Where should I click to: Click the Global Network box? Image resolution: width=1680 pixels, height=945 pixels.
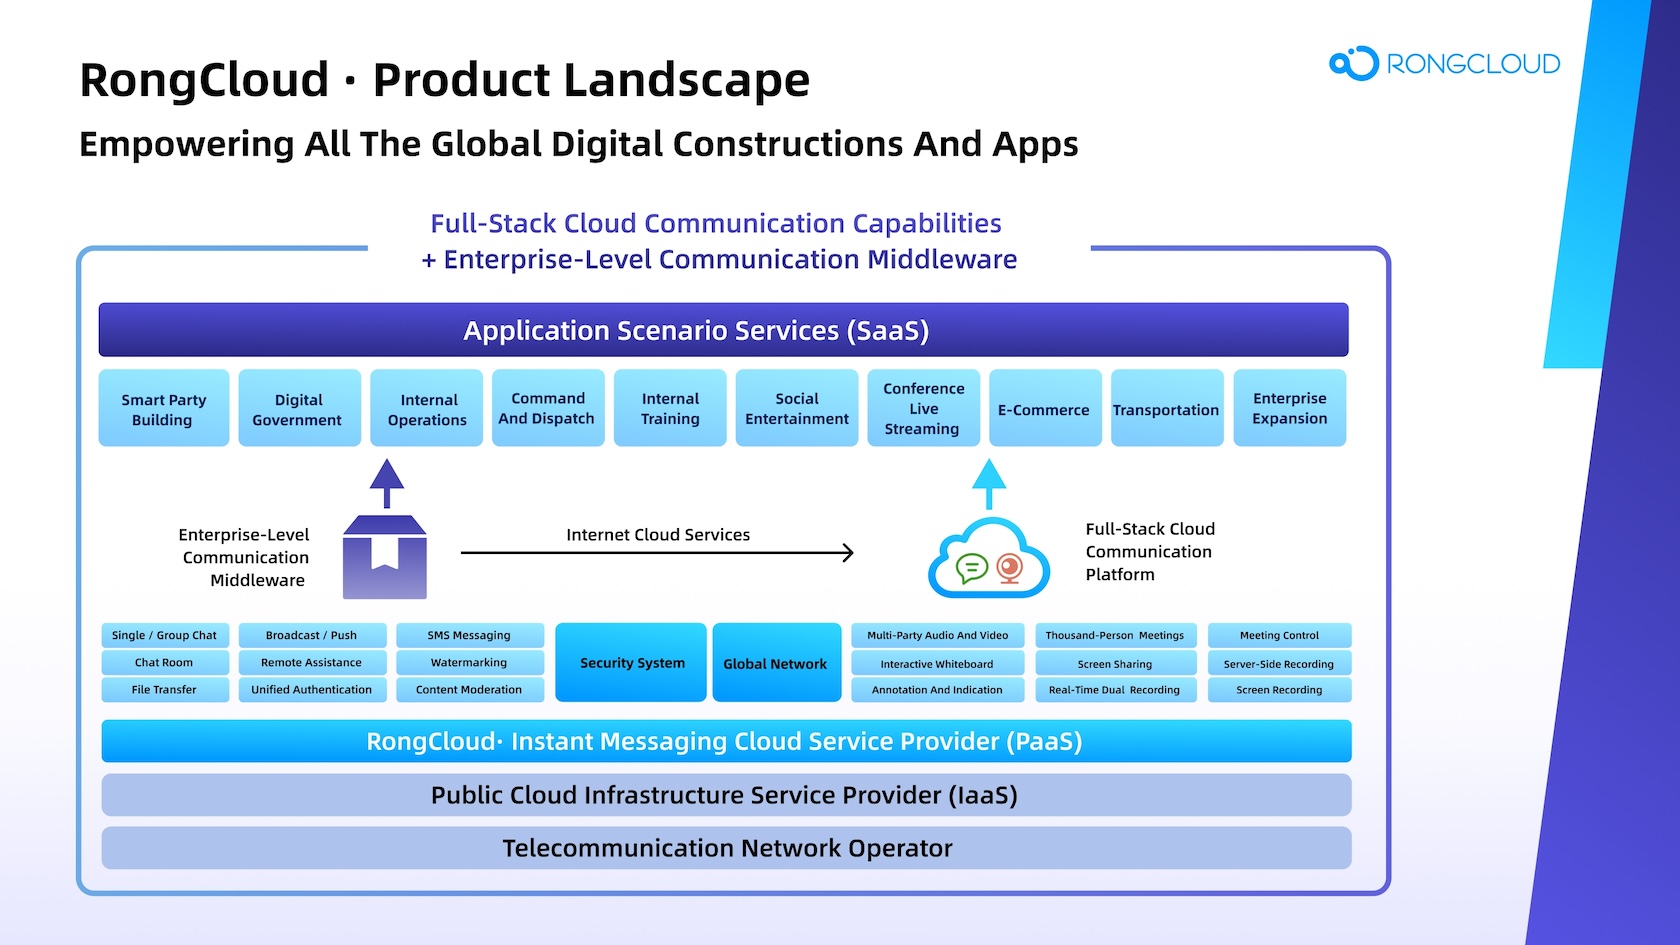777,662
